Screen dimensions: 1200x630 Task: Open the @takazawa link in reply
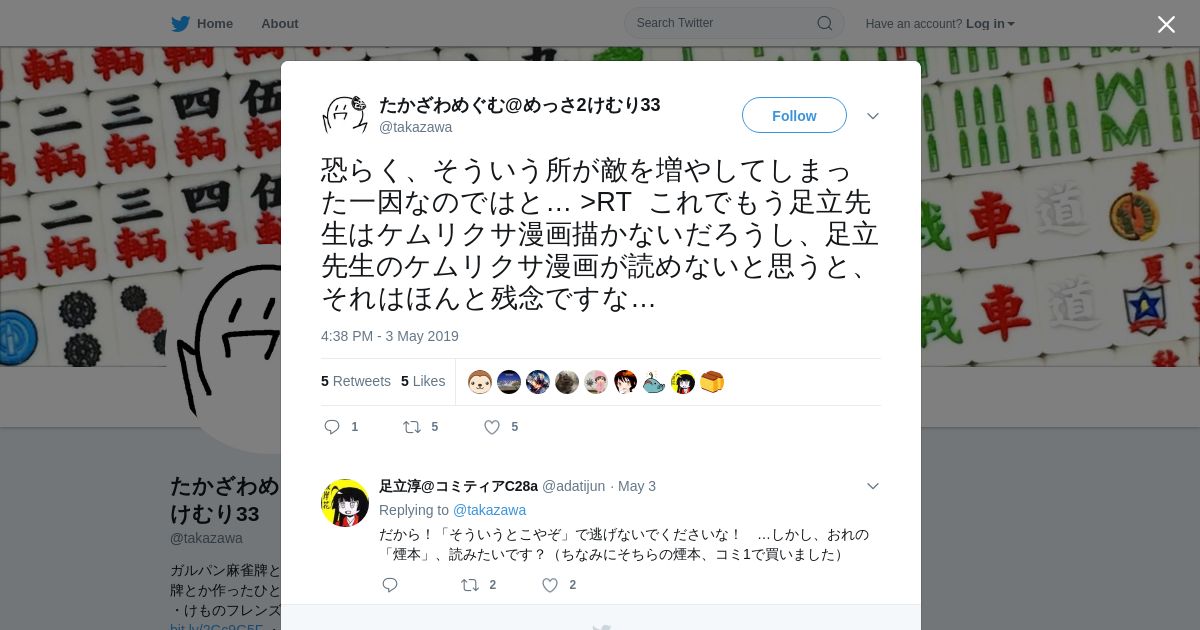489,510
